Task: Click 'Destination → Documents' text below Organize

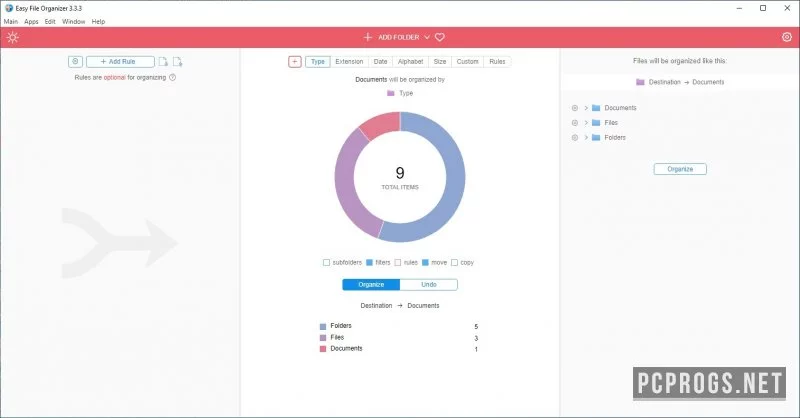Action: [400, 306]
